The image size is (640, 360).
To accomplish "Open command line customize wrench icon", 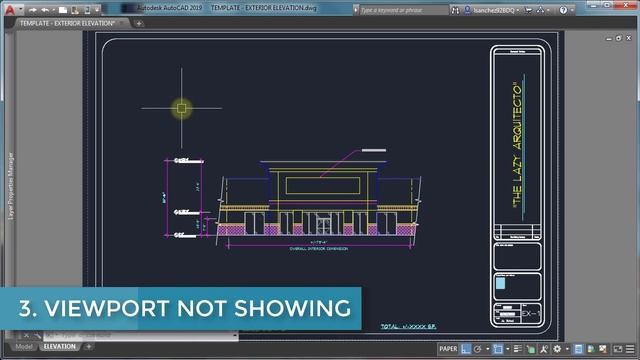I will [37, 336].
